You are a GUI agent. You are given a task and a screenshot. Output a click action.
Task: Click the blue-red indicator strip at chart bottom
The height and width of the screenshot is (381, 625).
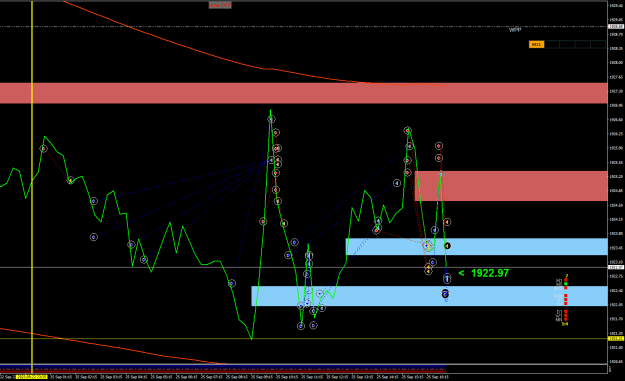click(223, 369)
